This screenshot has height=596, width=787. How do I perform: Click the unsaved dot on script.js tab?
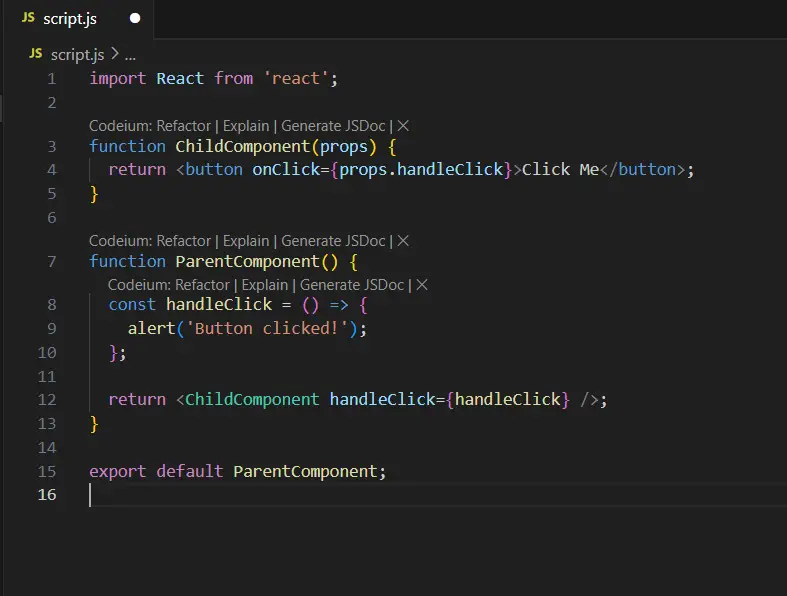coord(135,19)
